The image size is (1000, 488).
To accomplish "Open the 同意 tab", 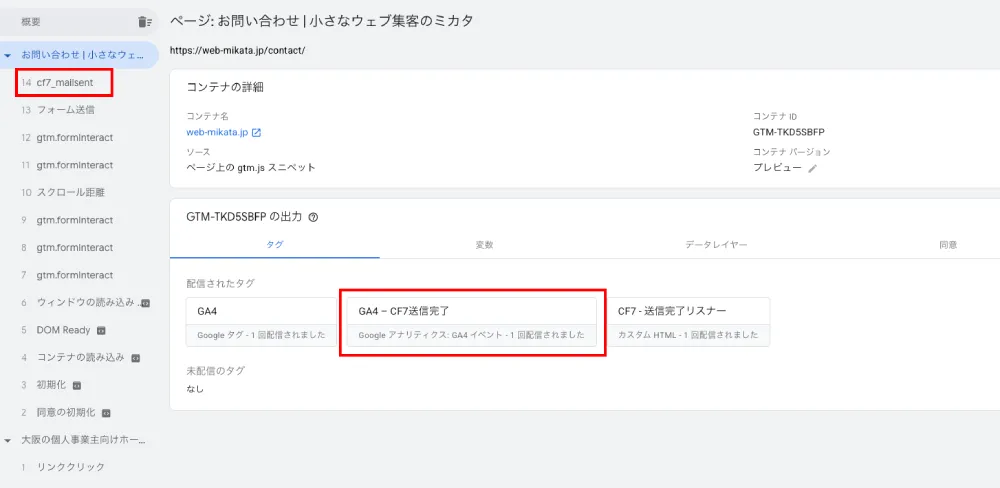I will (948, 245).
